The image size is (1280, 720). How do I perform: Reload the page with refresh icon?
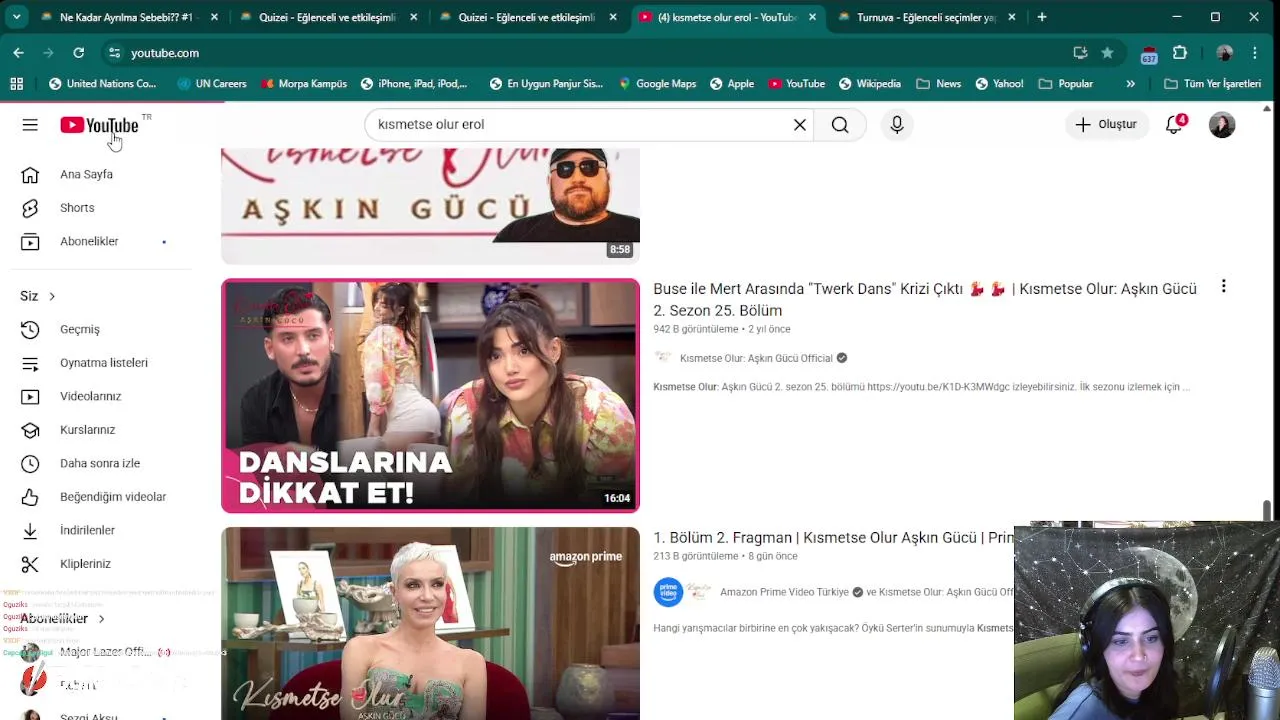click(78, 52)
